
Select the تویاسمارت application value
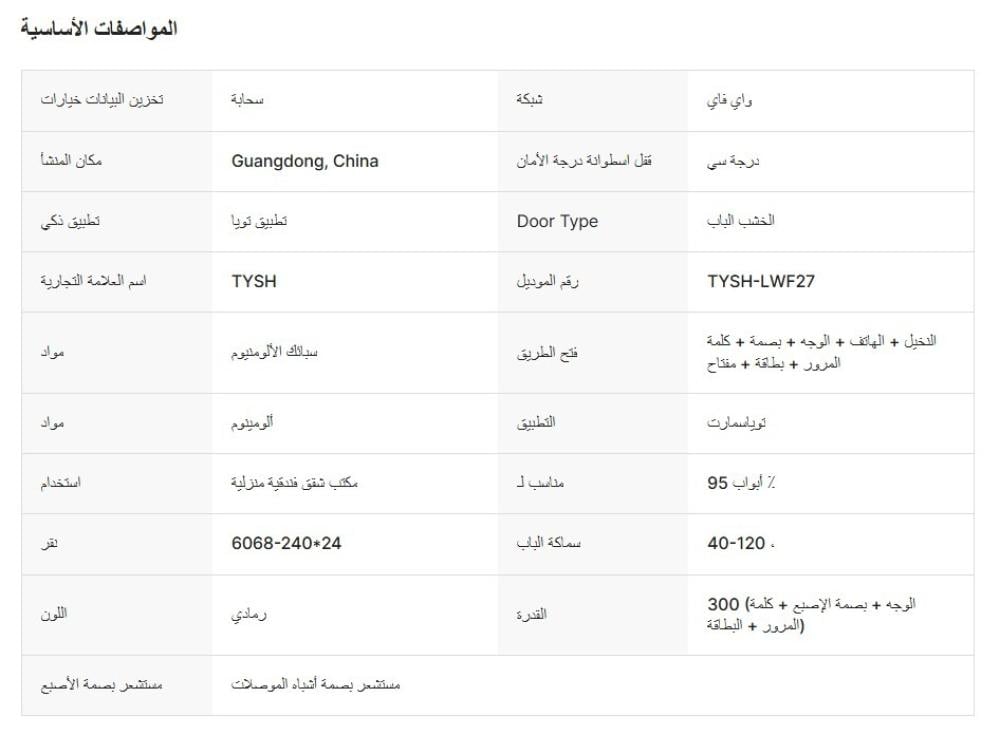click(736, 423)
